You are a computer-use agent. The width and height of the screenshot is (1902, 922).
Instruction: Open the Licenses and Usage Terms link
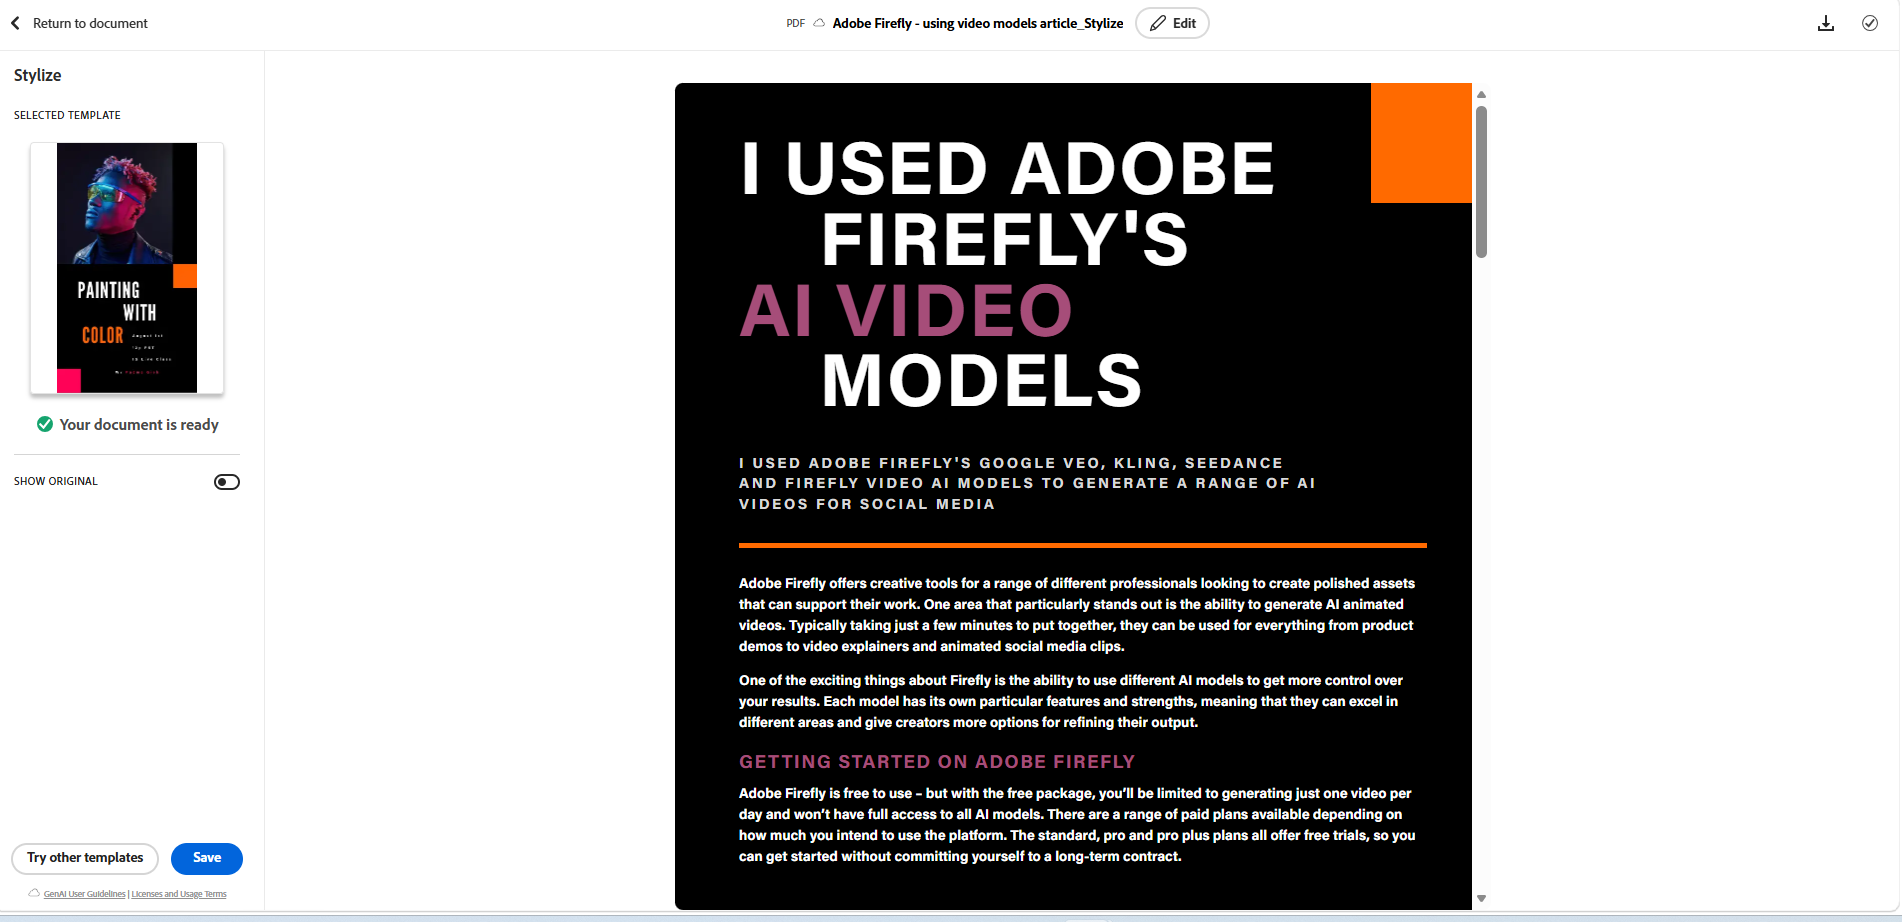point(179,894)
